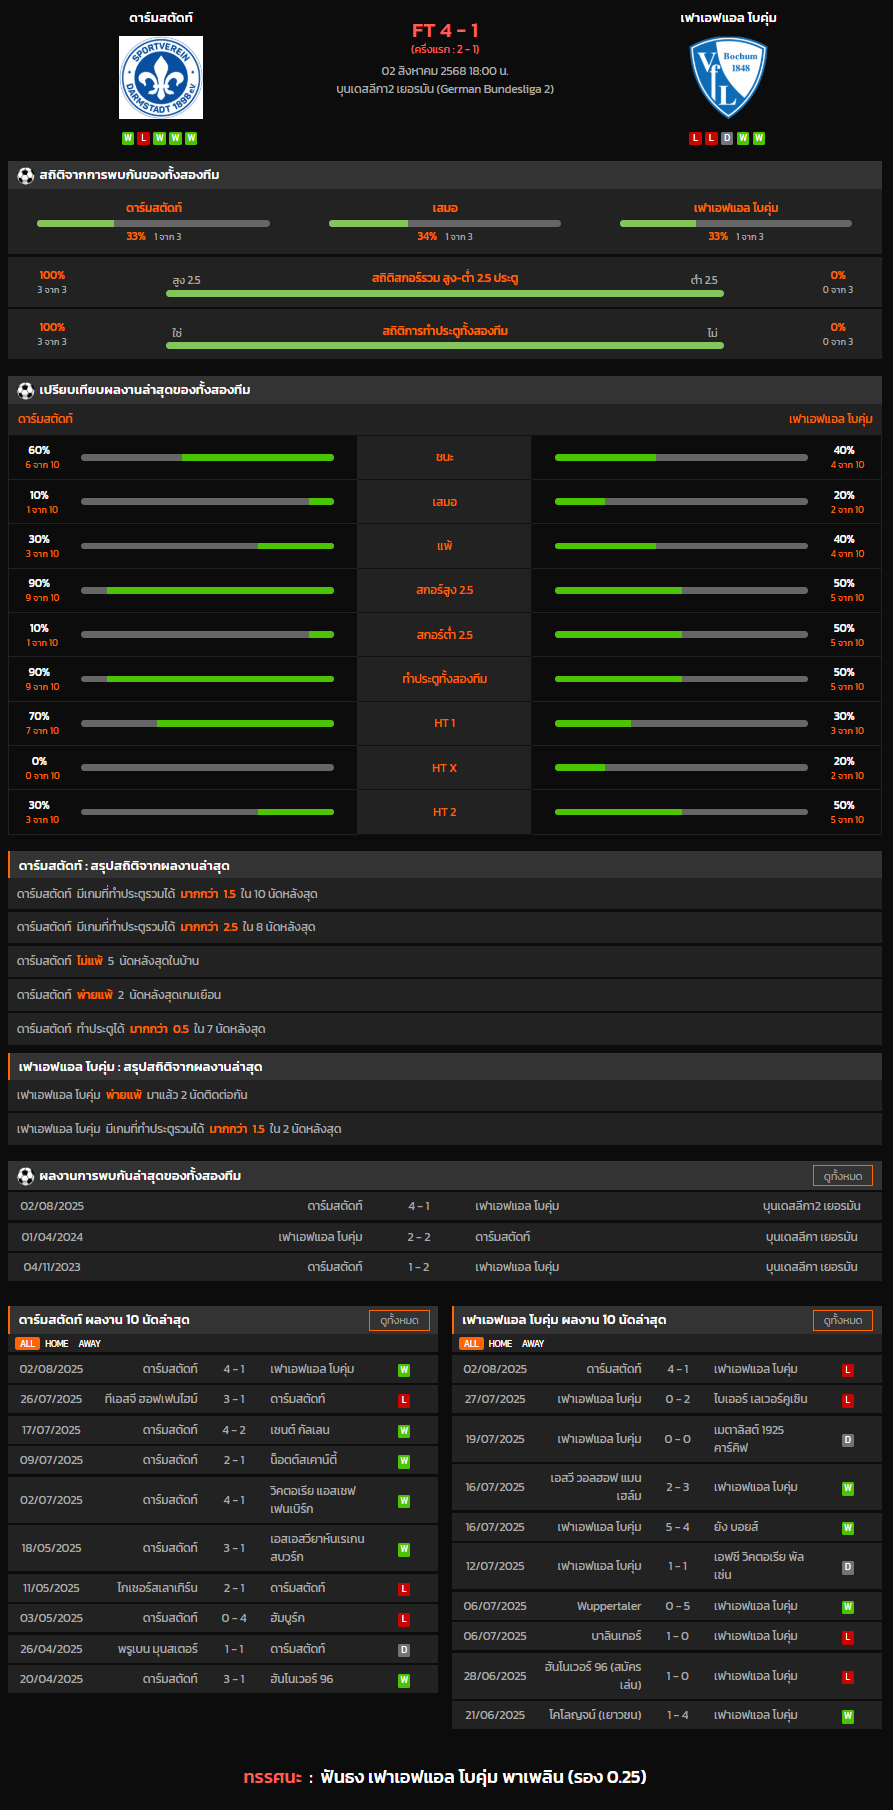
Task: Click the 17/07/2025 Darmstadt 4 - 2 score
Action: (x=234, y=1430)
